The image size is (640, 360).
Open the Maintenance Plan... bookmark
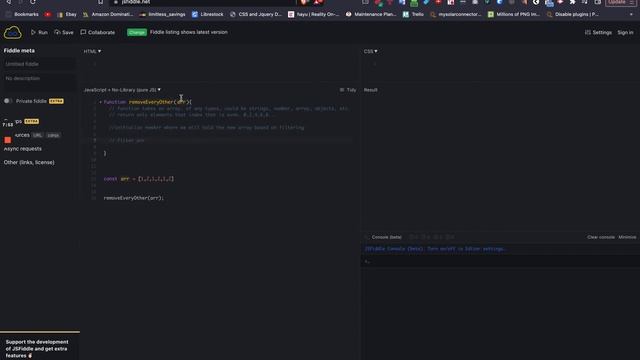[x=371, y=14]
